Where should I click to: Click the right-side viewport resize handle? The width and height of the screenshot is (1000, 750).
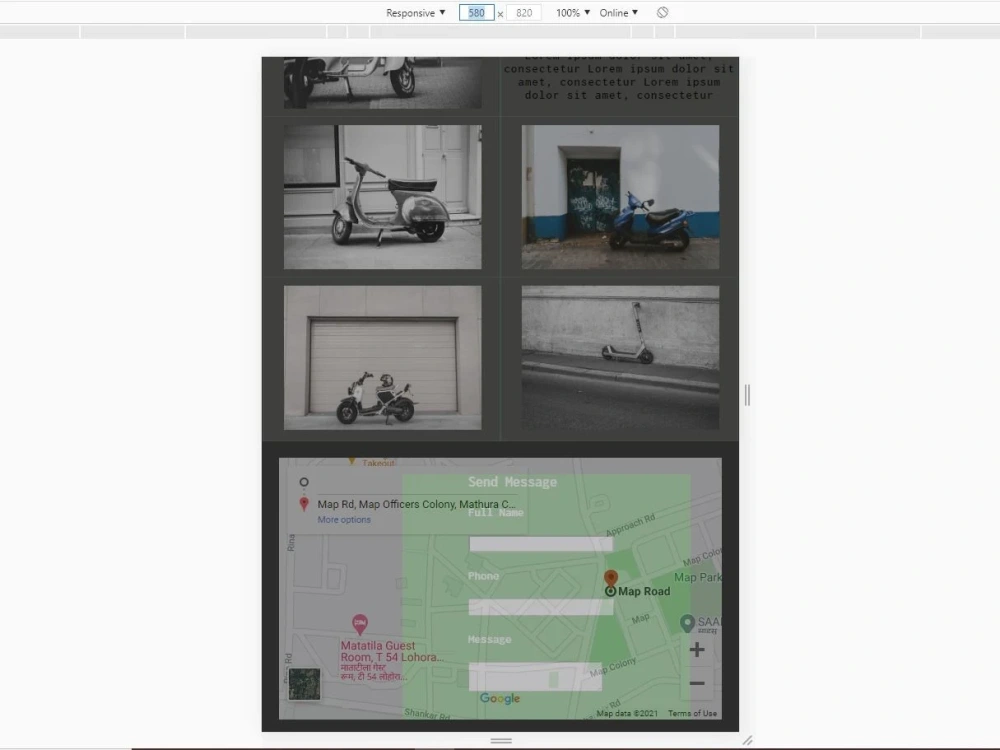[x=747, y=395]
